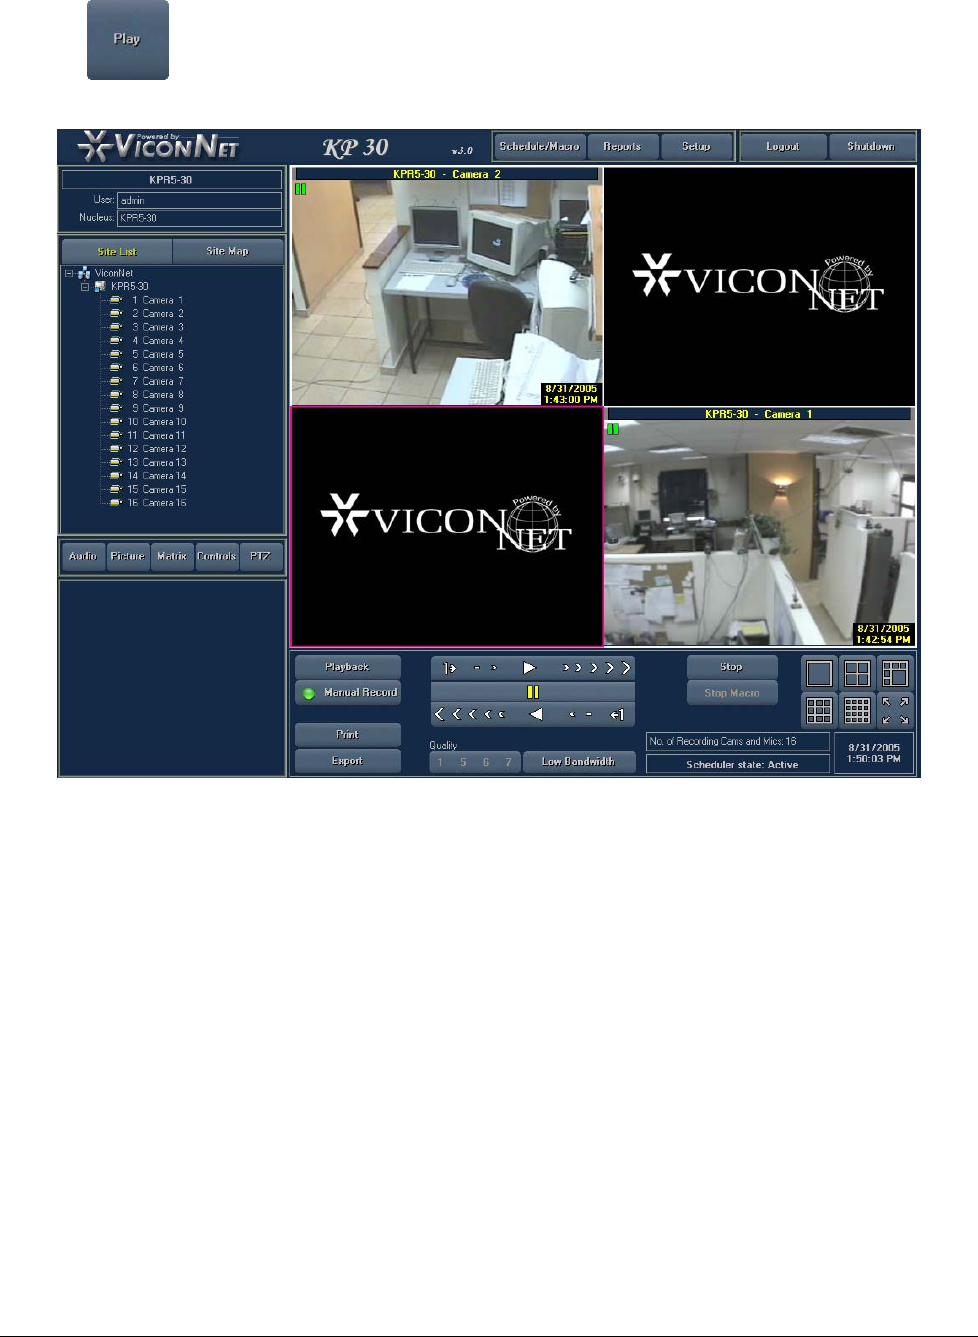The image size is (978, 1337).
Task: Click the Print button
Action: pos(348,735)
